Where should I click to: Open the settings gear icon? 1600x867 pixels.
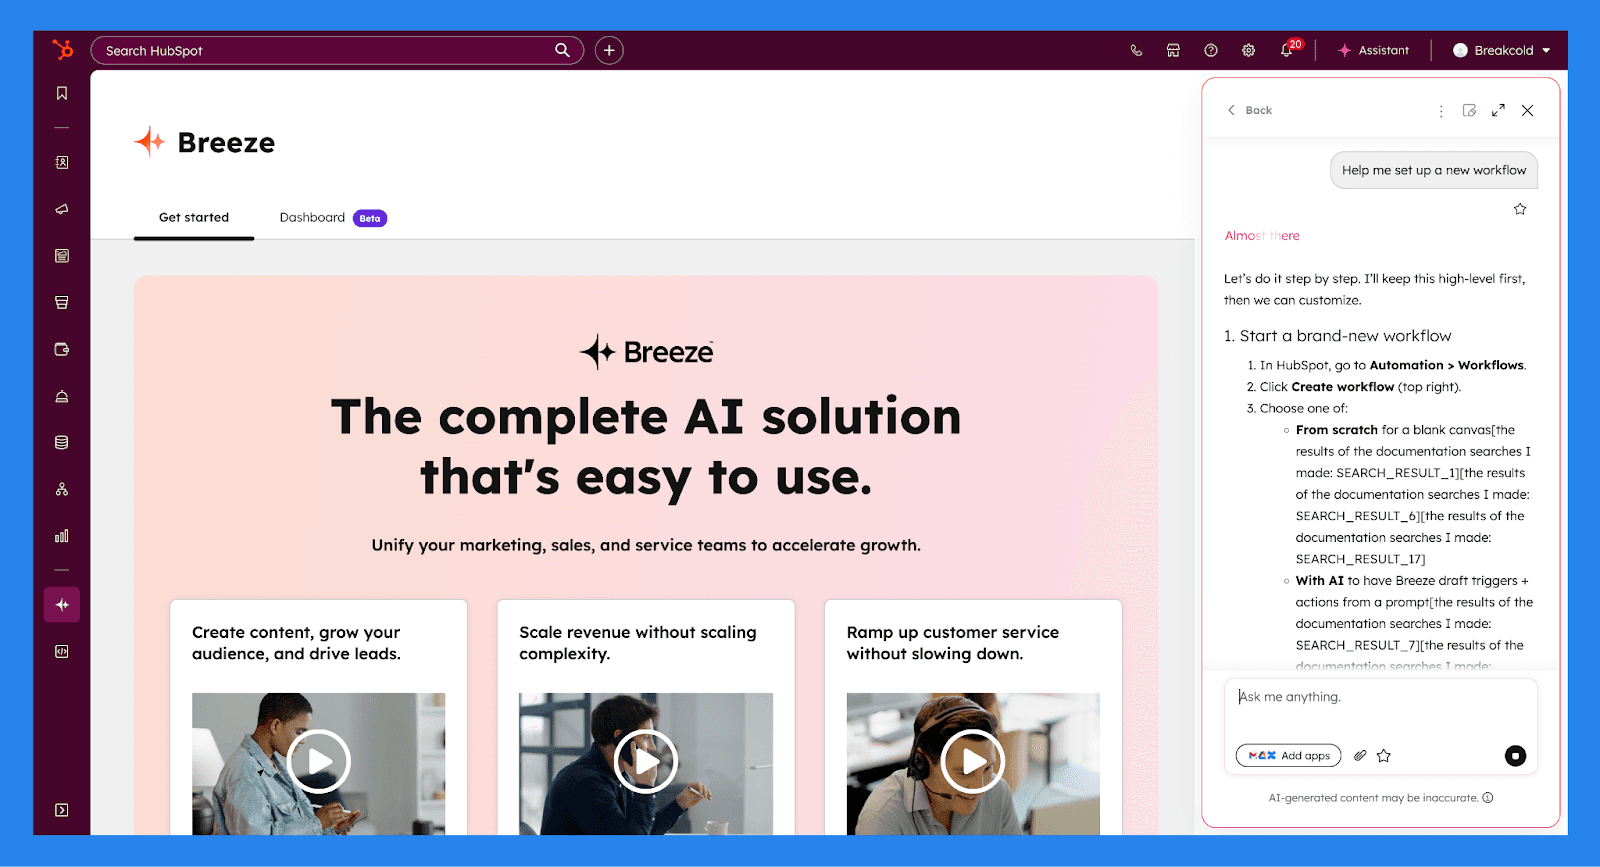1249,50
